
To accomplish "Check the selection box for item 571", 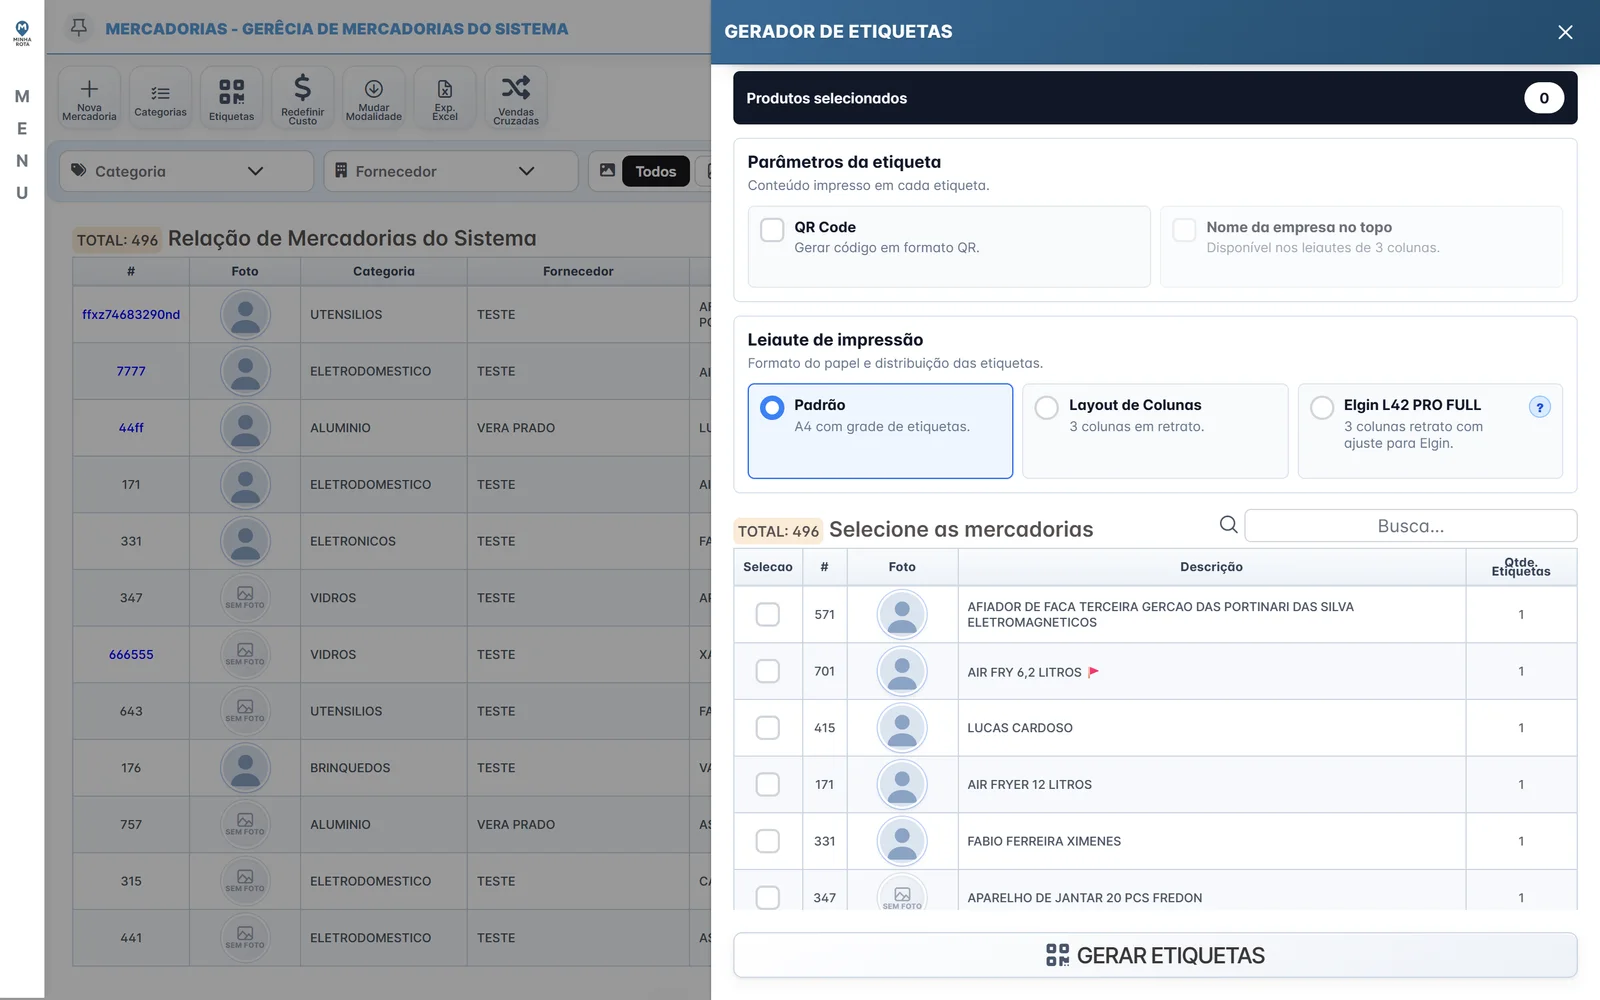I will click(x=768, y=614).
